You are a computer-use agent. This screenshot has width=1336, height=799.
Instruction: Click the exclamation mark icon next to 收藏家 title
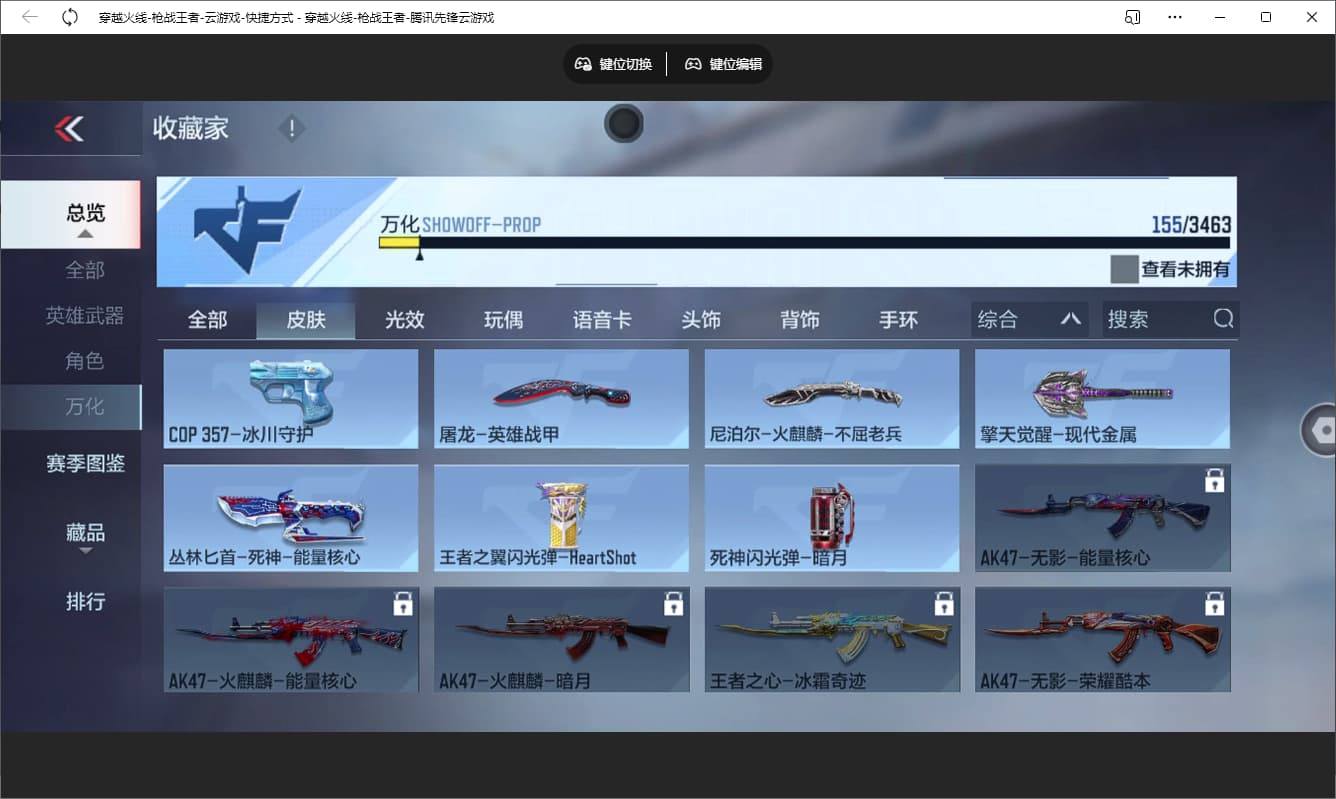(291, 128)
